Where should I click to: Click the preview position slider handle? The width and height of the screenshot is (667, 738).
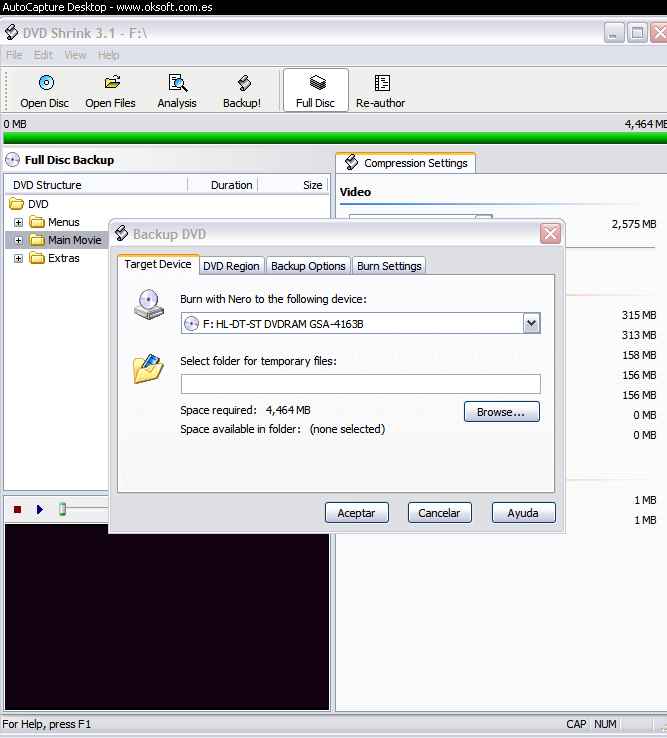pyautogui.click(x=62, y=509)
